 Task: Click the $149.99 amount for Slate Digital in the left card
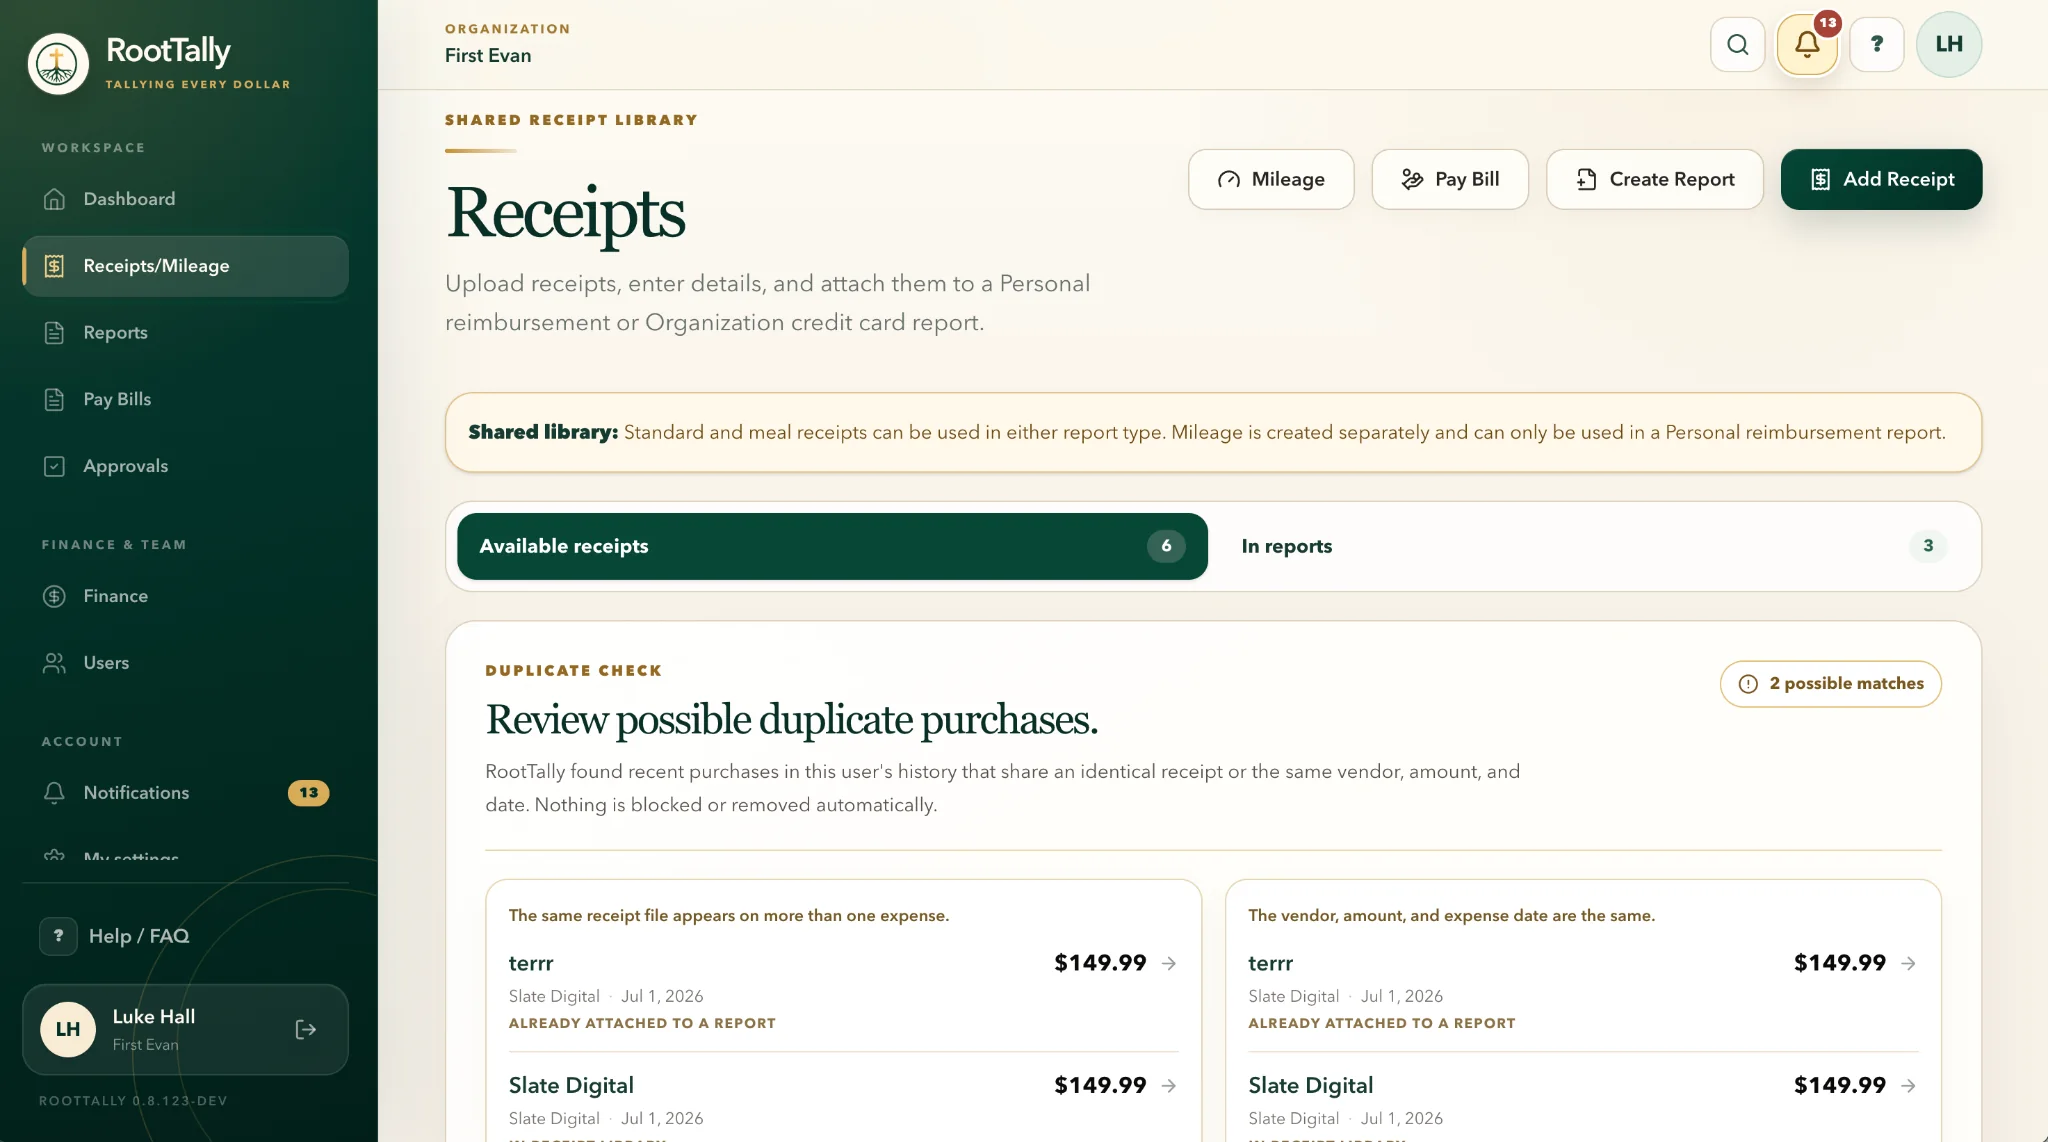(1100, 1086)
